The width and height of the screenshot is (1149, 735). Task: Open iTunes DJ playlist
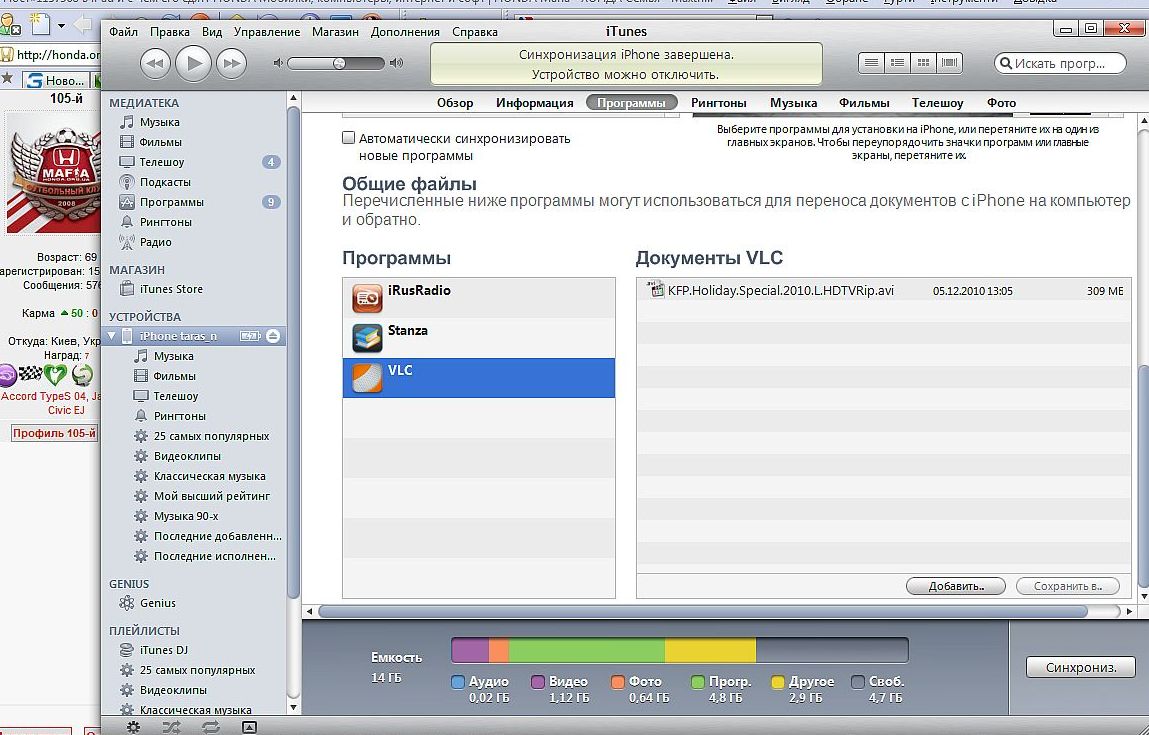pos(163,650)
